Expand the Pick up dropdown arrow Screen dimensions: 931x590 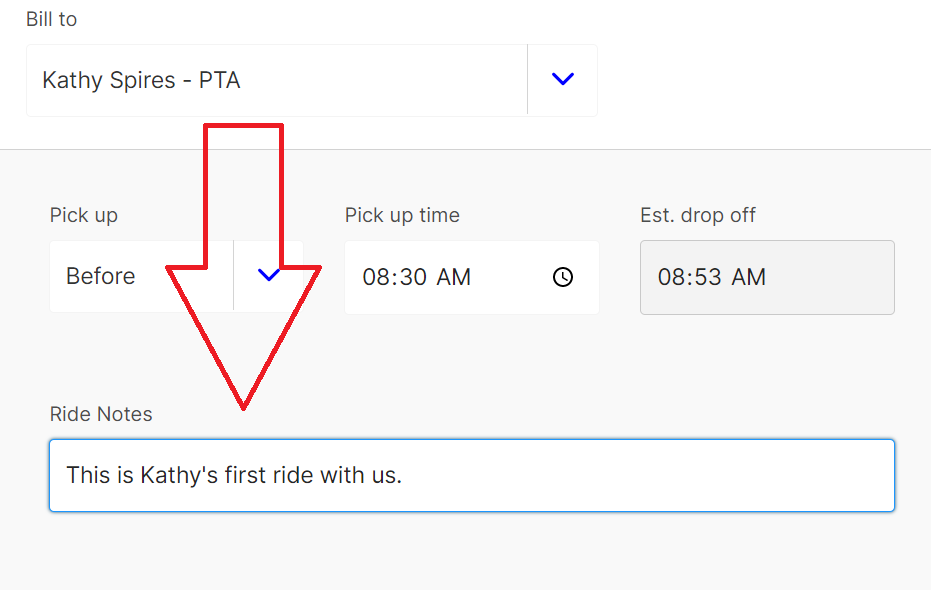tap(268, 276)
